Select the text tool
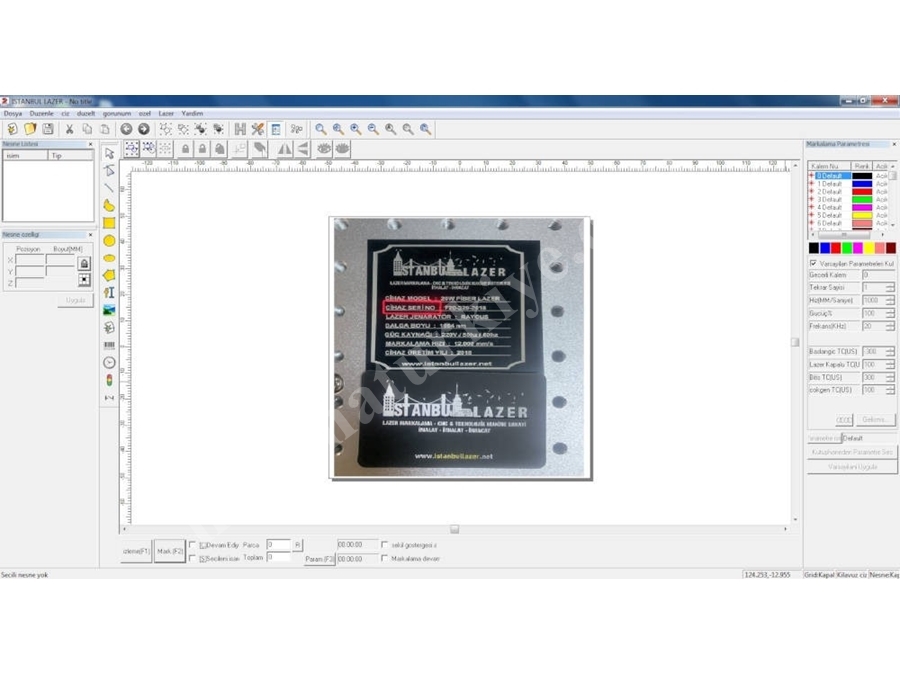Image resolution: width=900 pixels, height=675 pixels. (109, 293)
